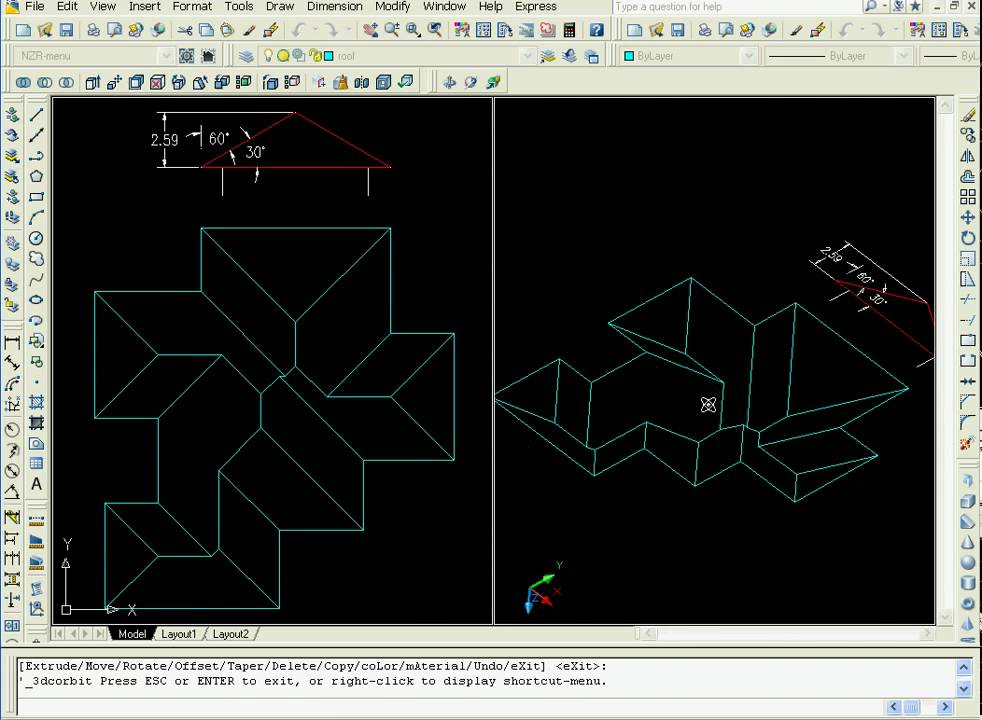Open the File menu

click(34, 6)
